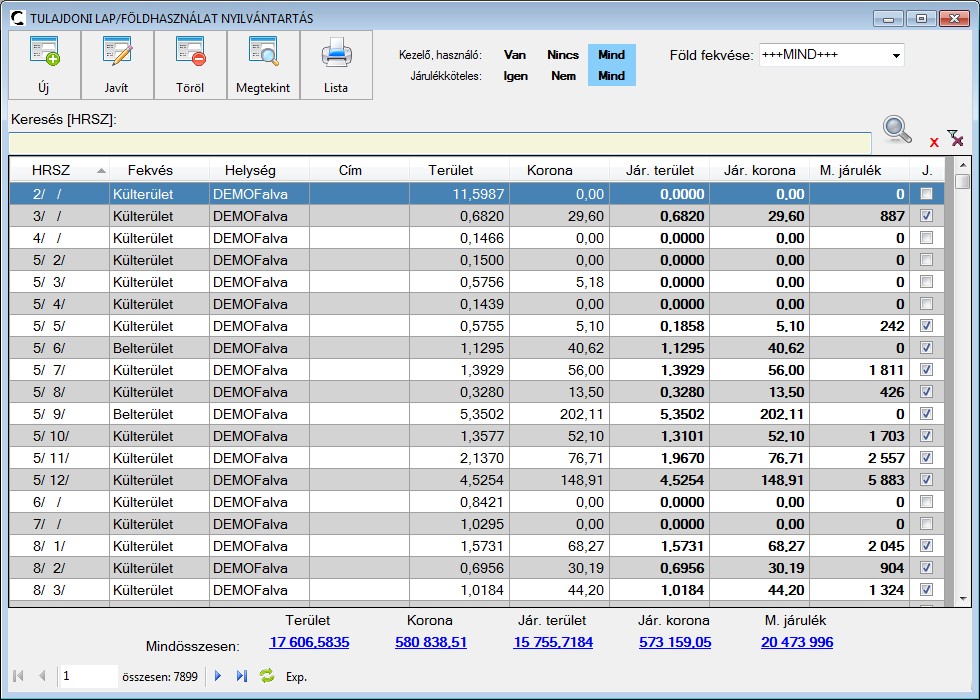Select the Nem option for Járulékköteles
Viewport: 980px width, 700px height.
point(563,76)
